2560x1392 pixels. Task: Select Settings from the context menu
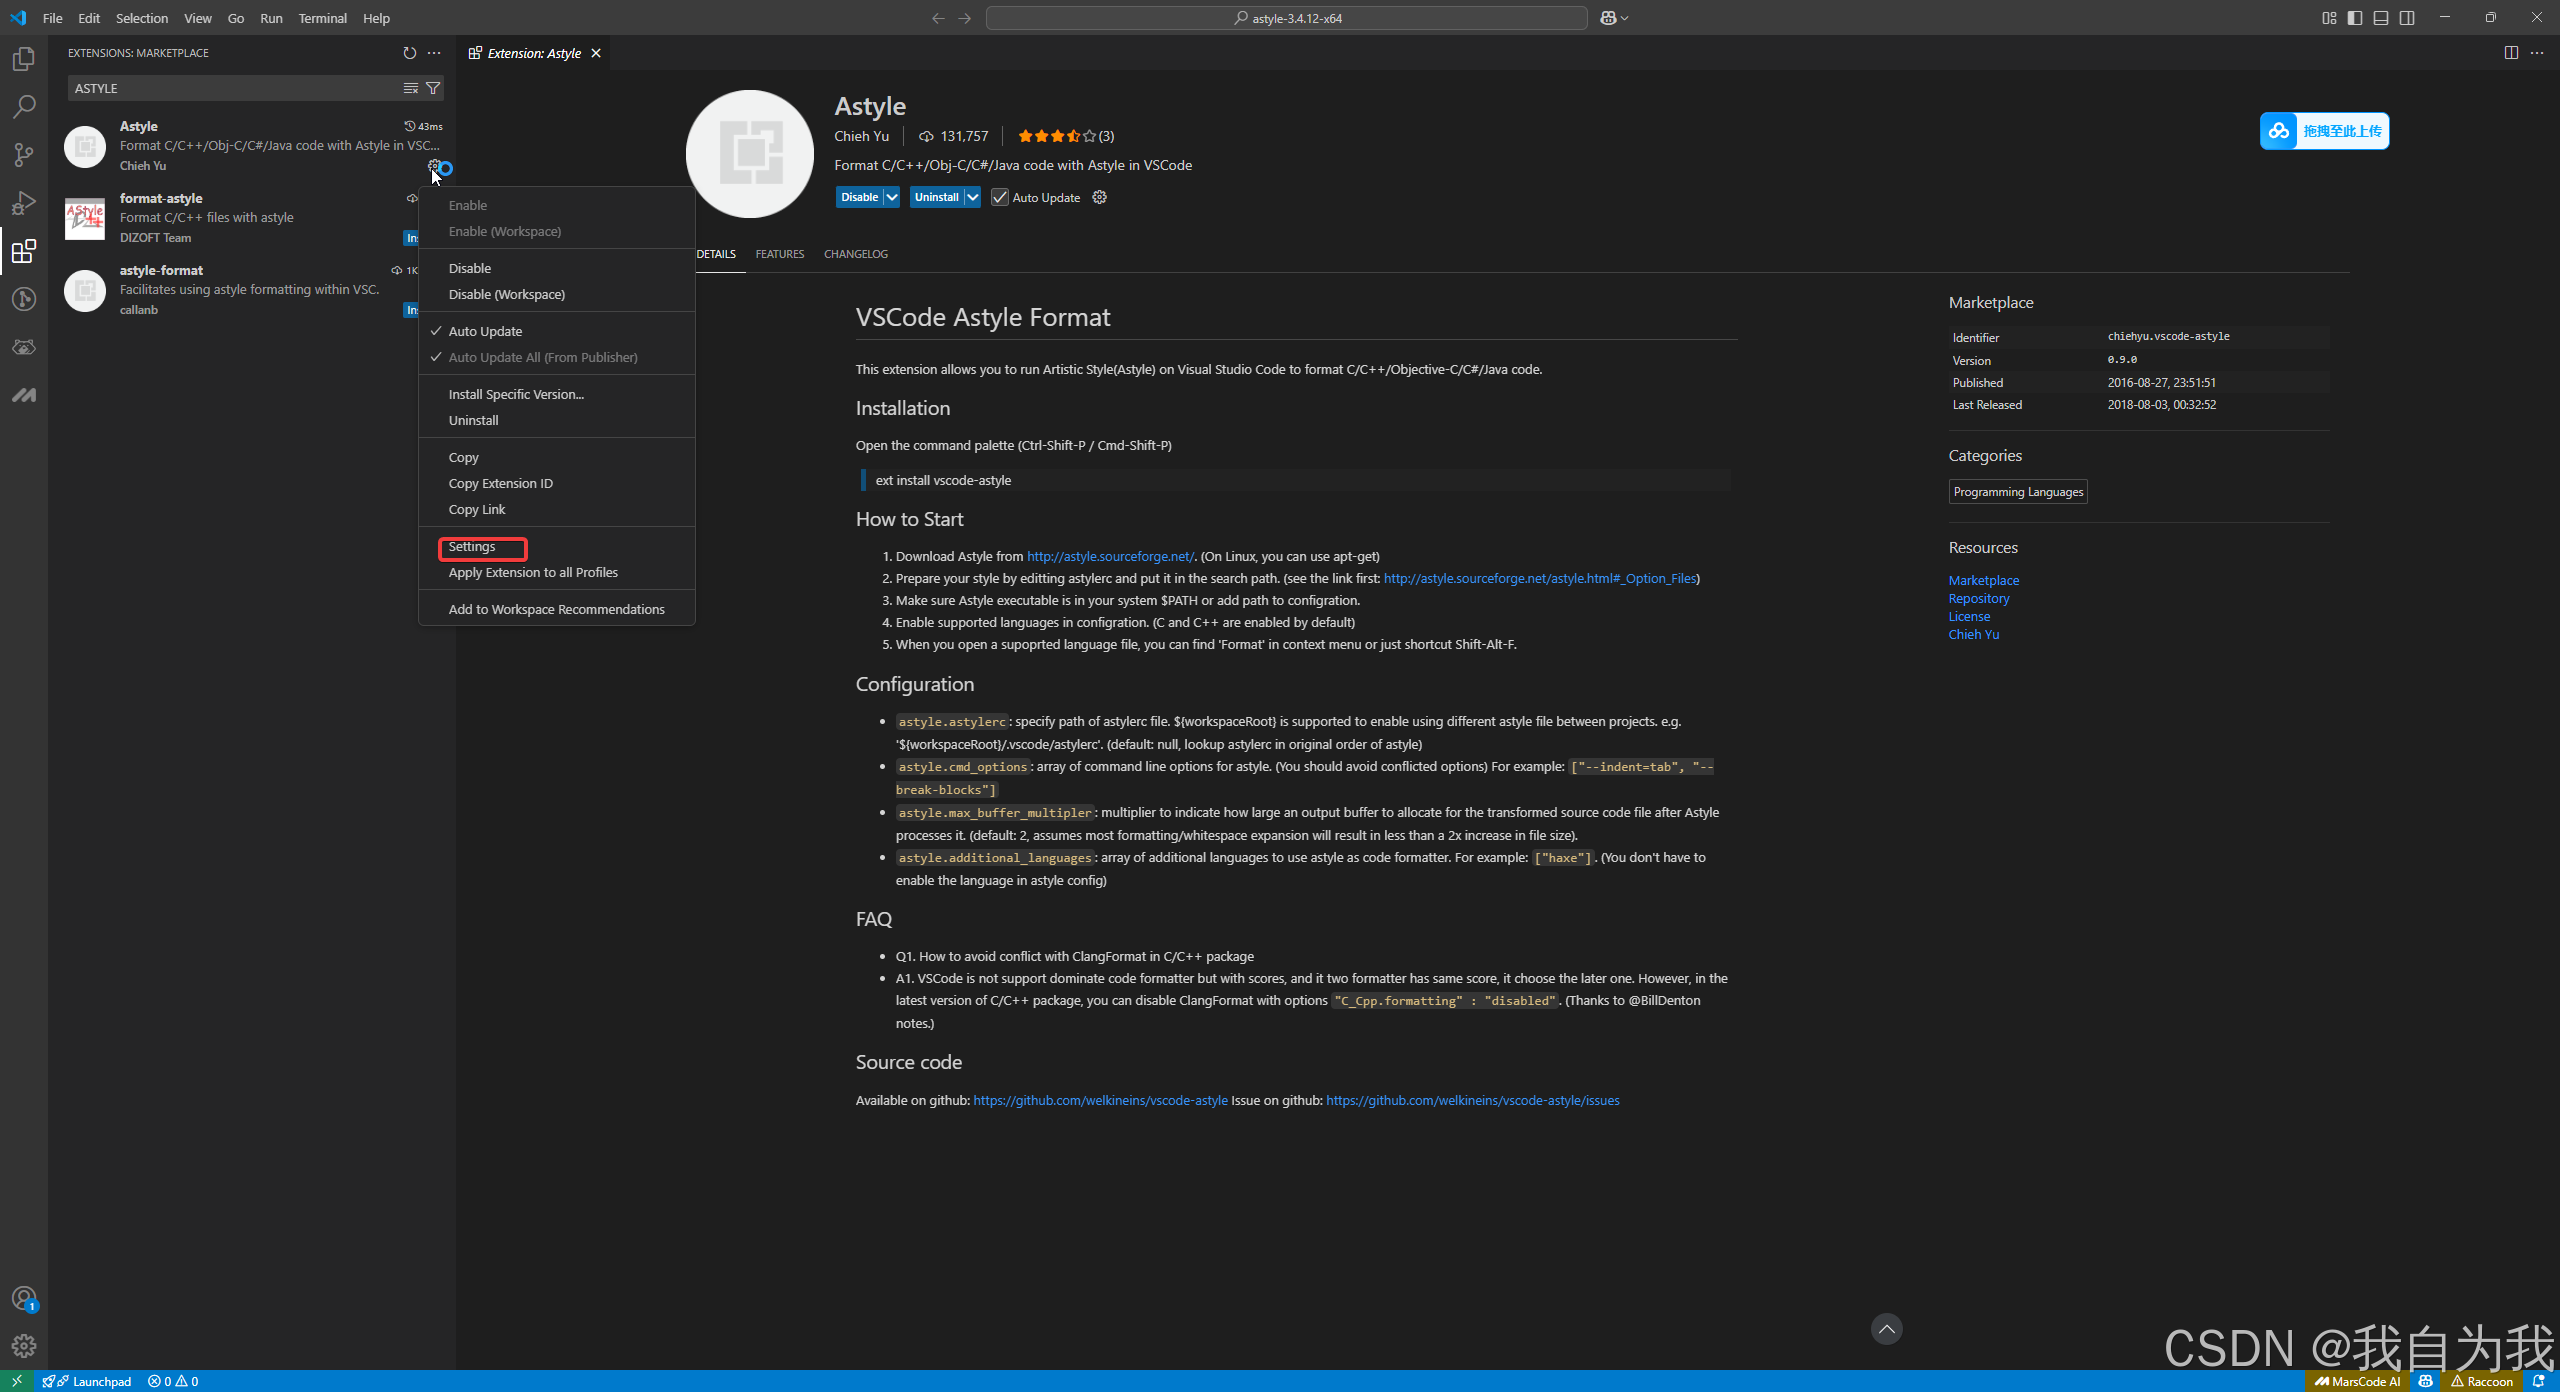[x=472, y=547]
